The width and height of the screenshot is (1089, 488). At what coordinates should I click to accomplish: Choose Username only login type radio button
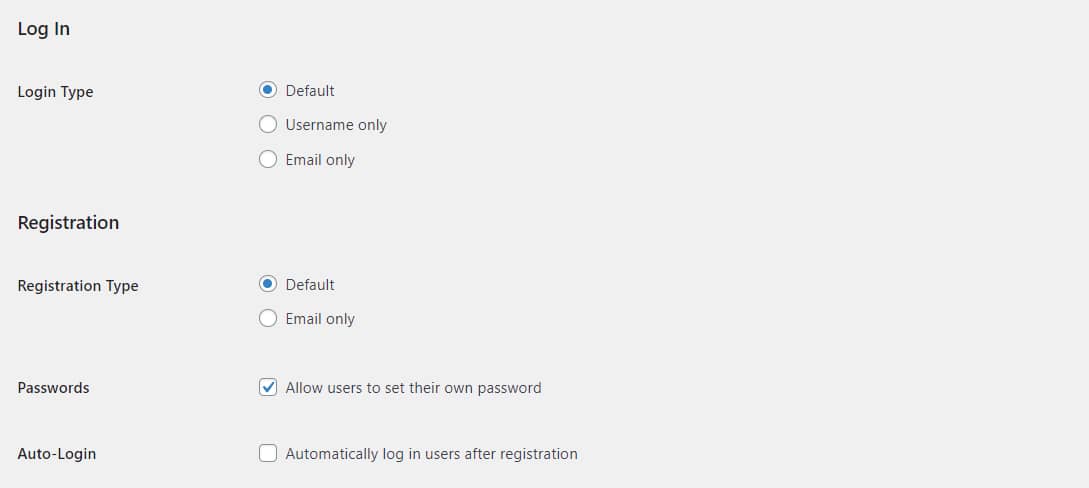267,125
